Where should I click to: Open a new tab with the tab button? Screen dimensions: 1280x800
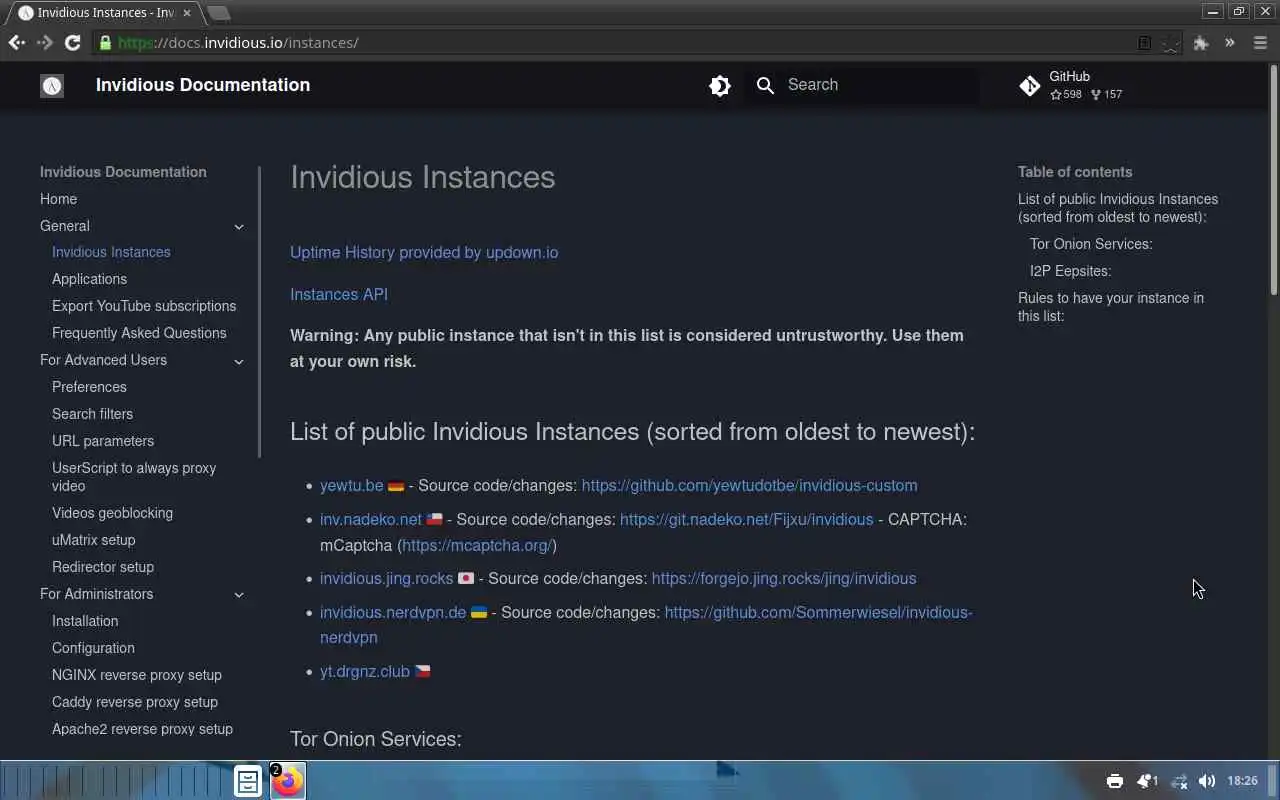pos(218,13)
